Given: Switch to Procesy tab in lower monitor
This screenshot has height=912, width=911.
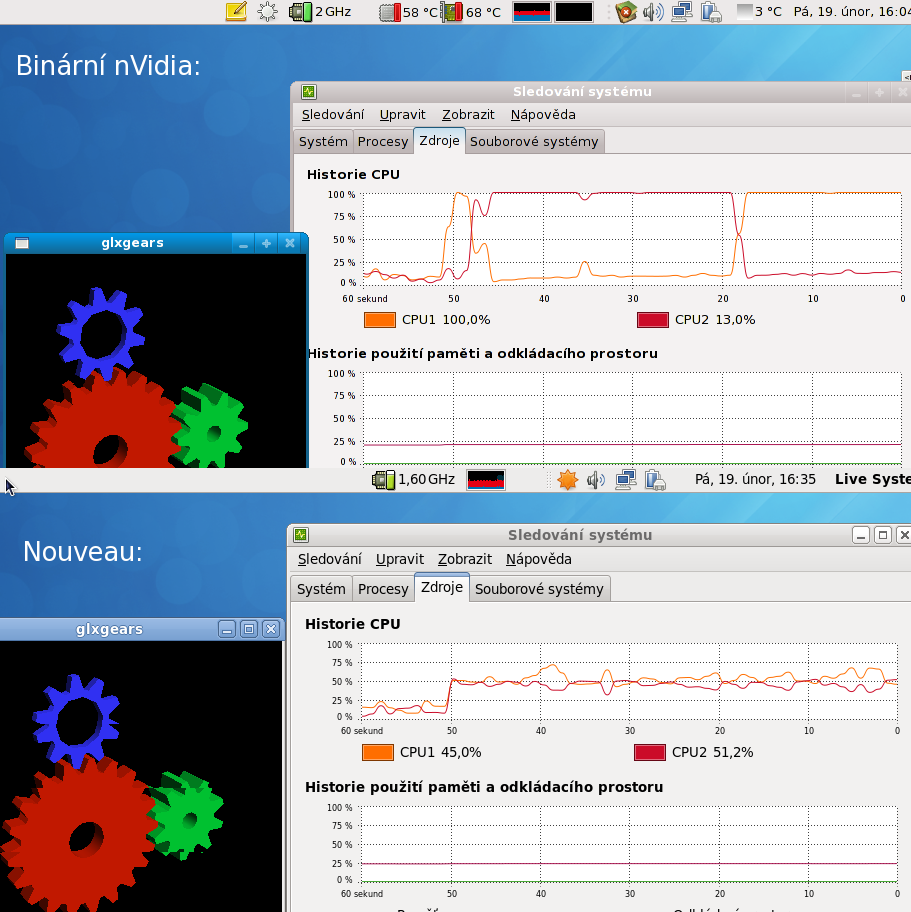Looking at the screenshot, I should (383, 589).
